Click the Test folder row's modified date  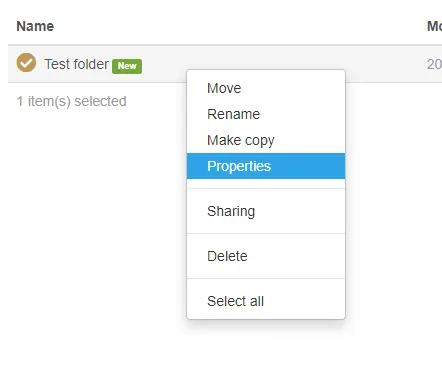pyautogui.click(x=434, y=64)
